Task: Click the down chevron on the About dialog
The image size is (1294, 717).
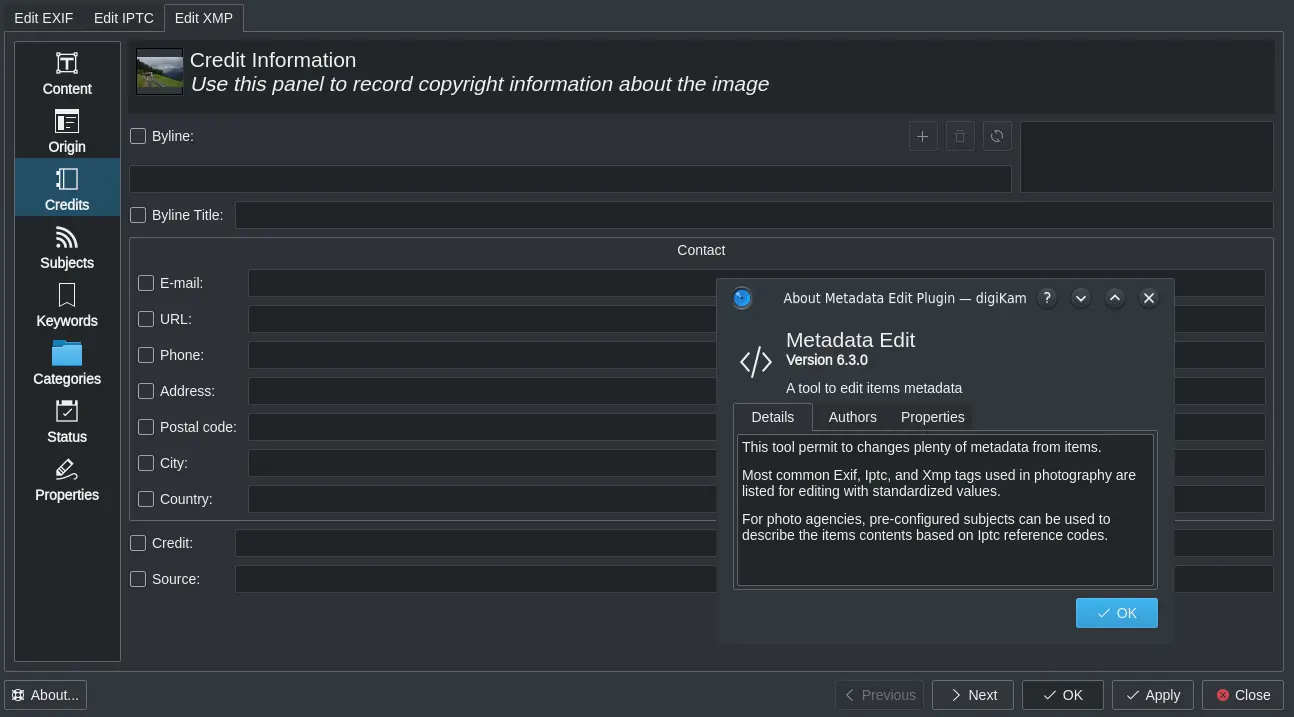Action: point(1080,297)
